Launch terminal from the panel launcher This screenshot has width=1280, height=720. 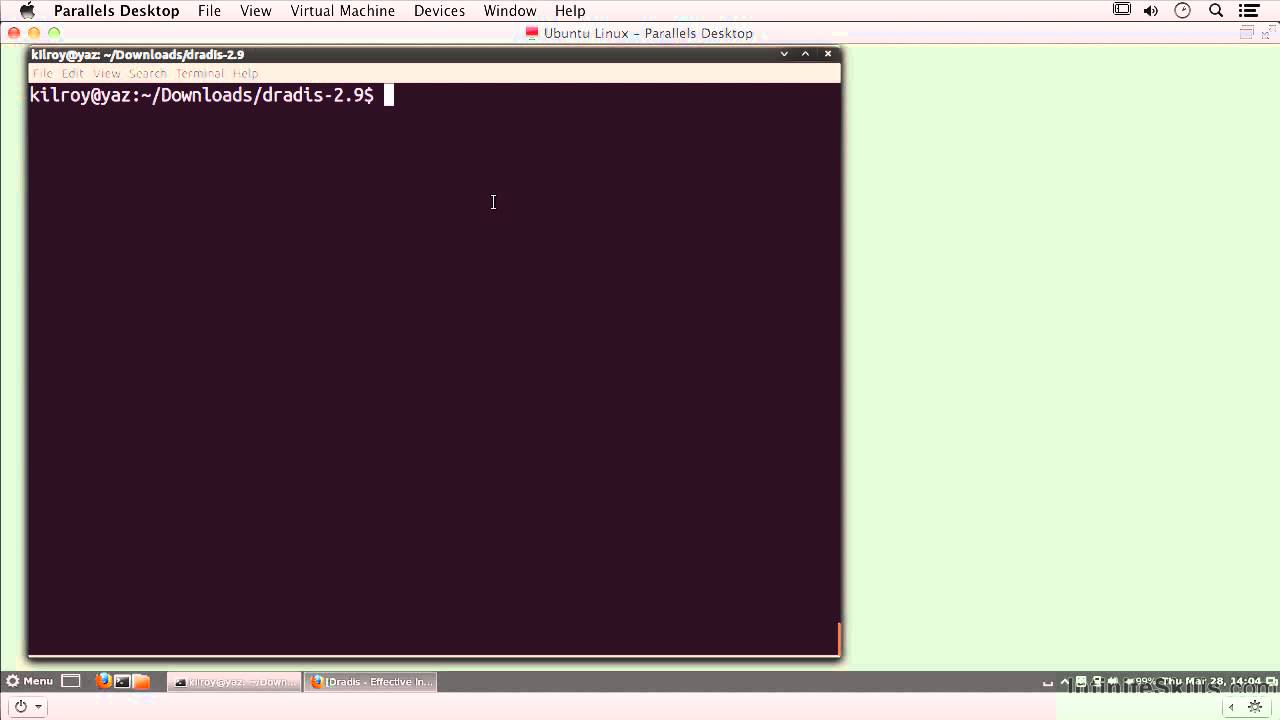122,681
